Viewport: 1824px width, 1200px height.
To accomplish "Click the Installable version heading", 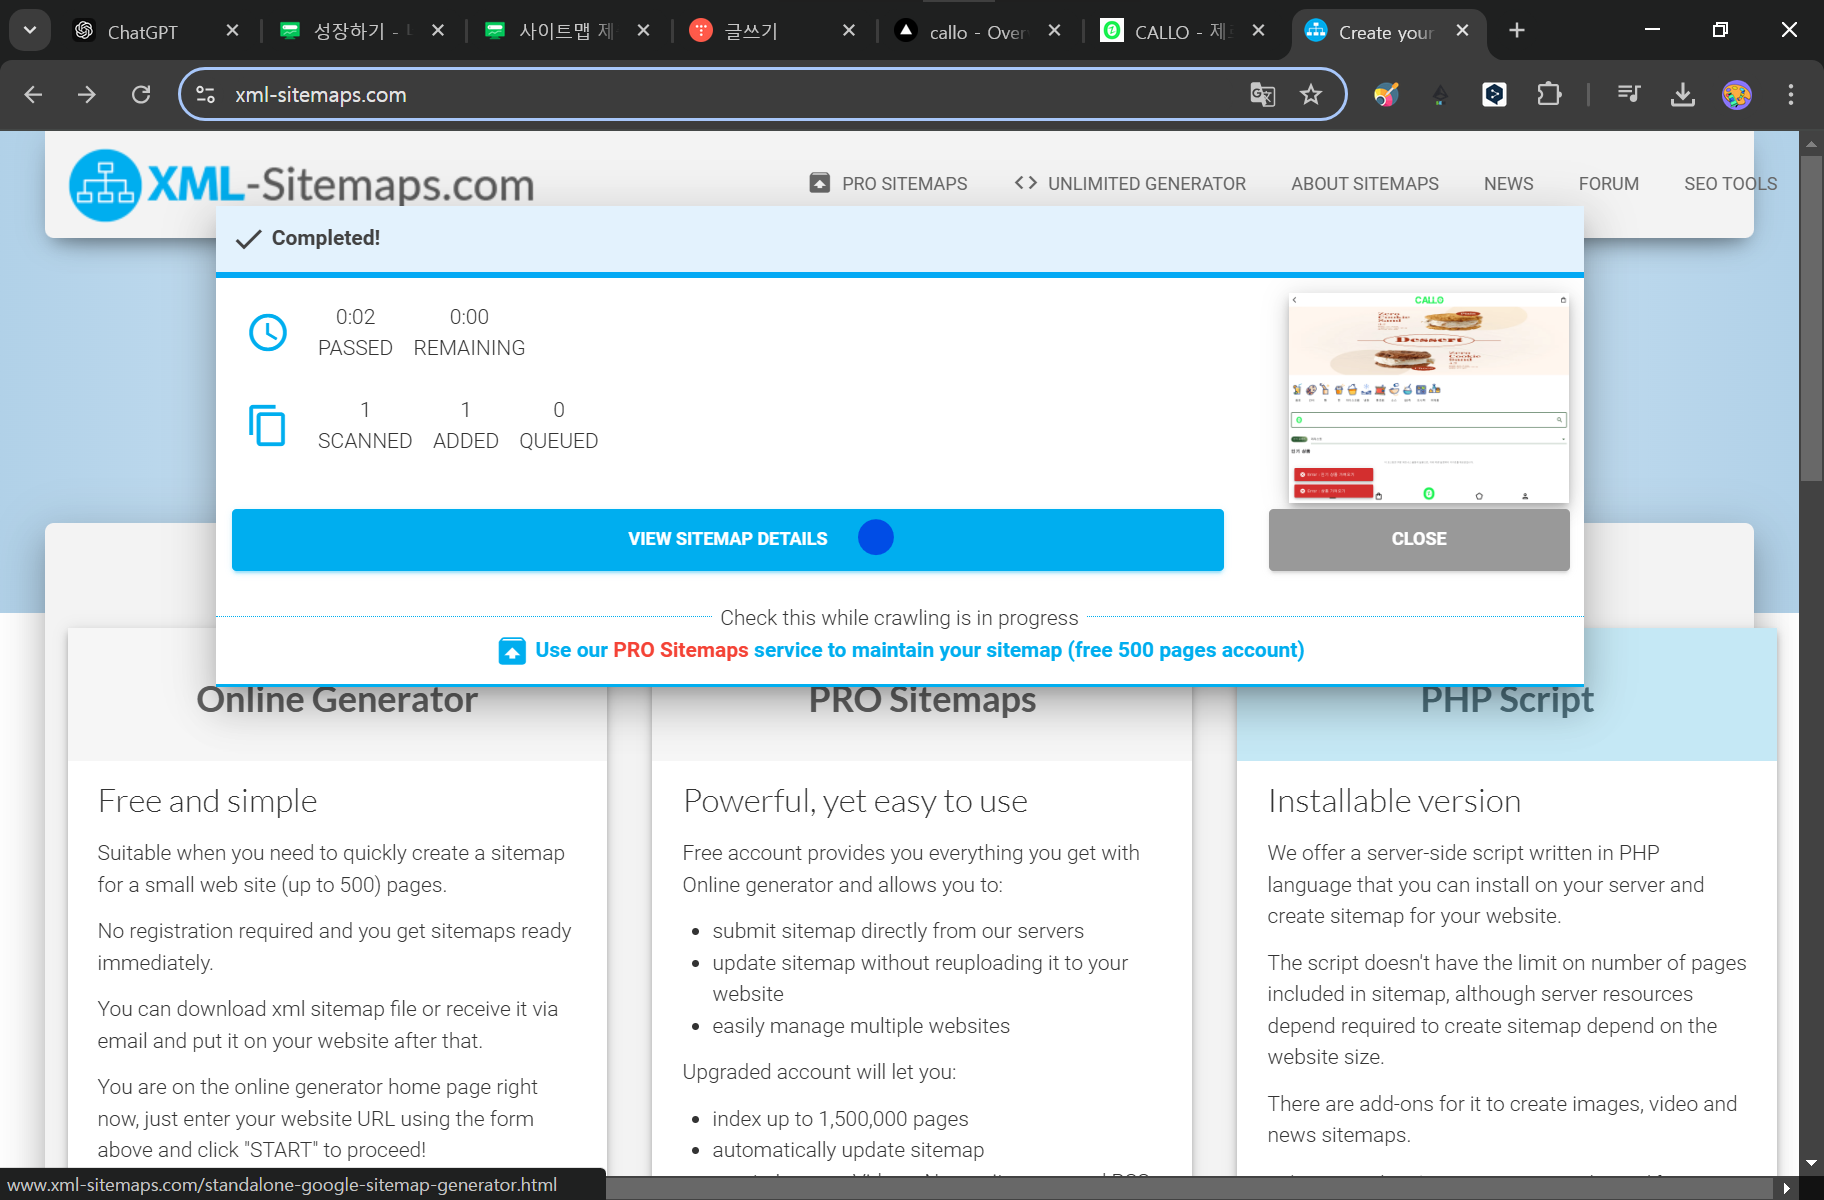I will coord(1394,801).
